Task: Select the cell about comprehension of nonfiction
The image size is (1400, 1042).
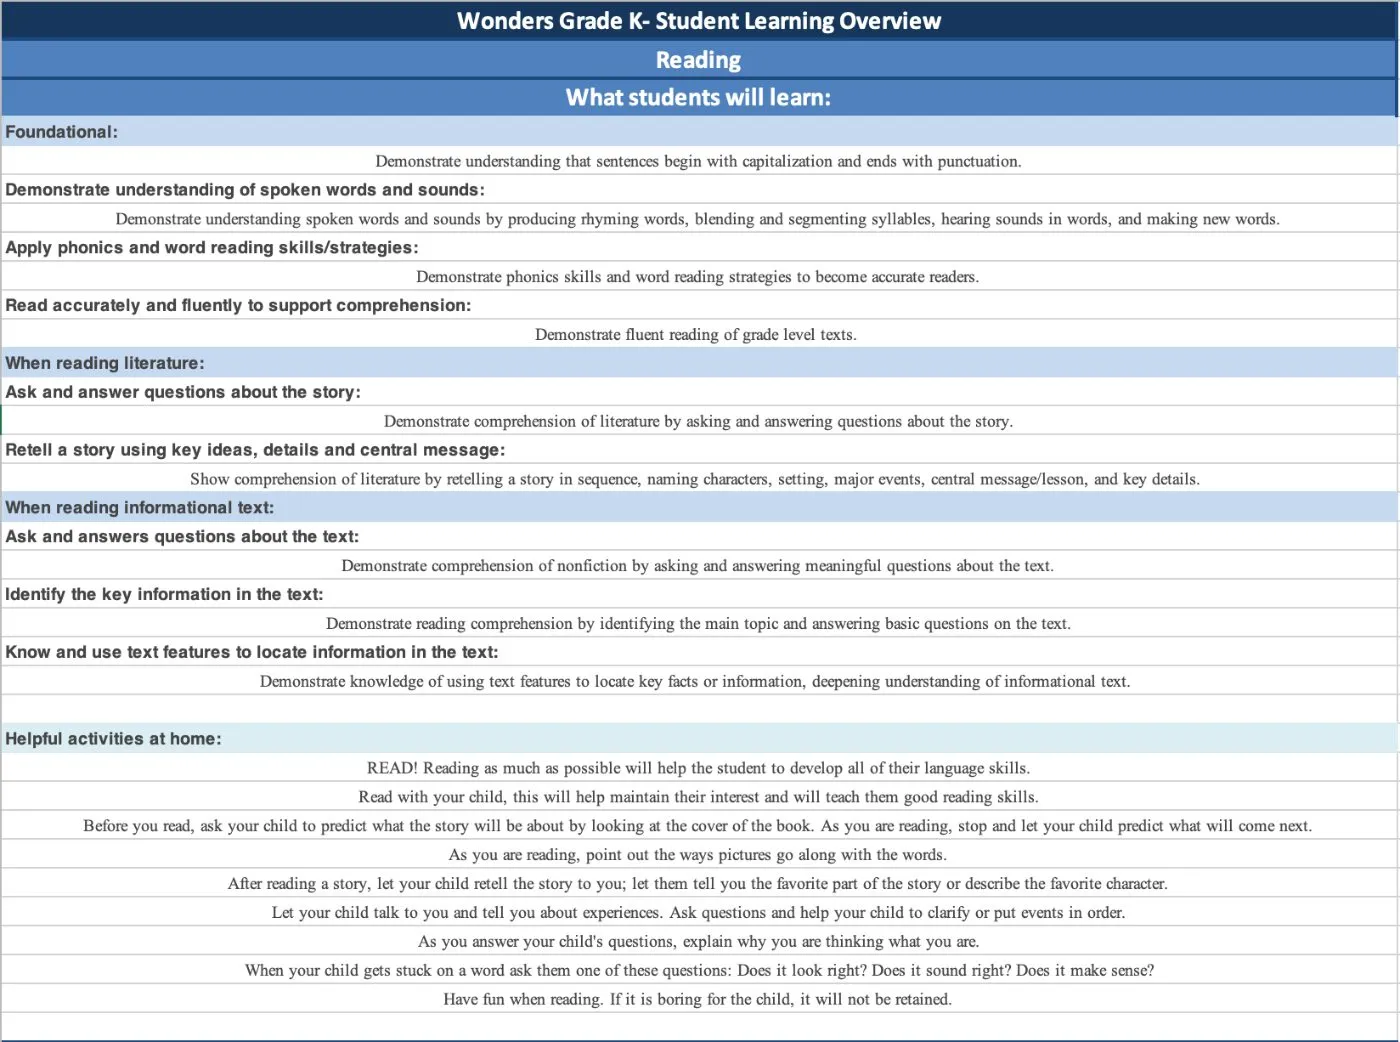Action: [699, 566]
